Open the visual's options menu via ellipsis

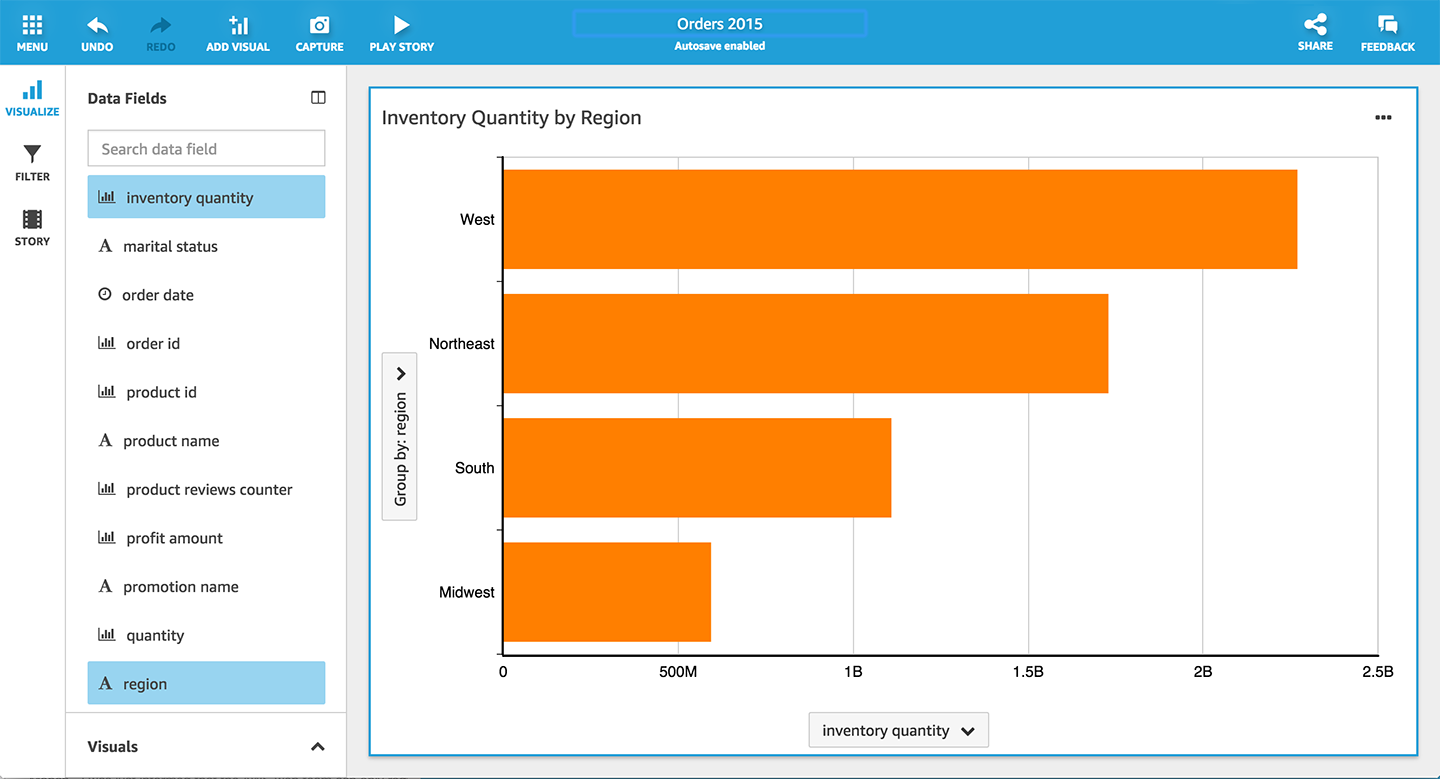pos(1383,117)
